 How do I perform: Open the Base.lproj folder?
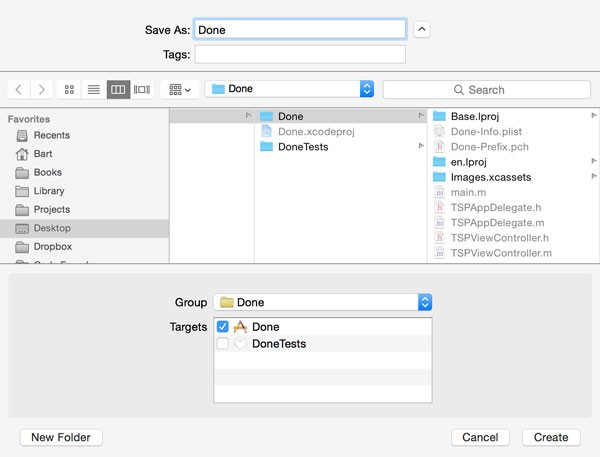(513, 116)
